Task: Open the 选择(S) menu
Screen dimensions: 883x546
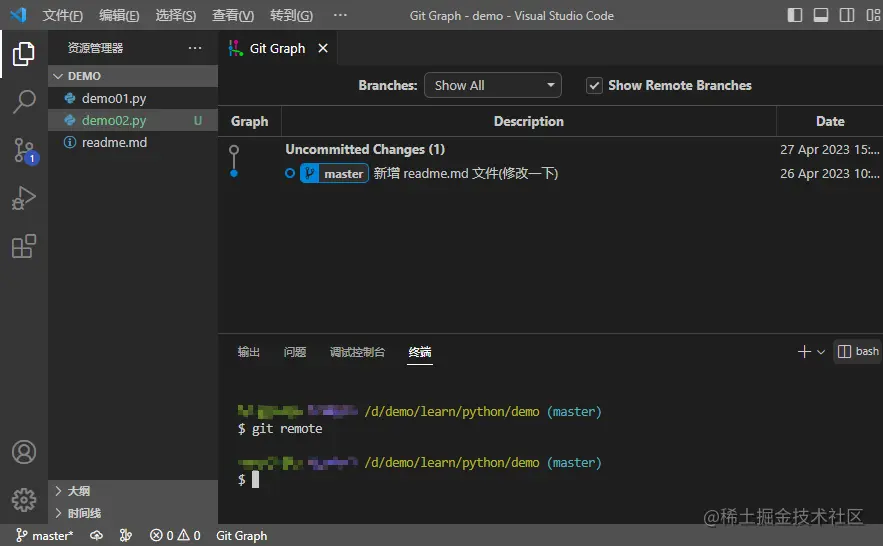Action: [176, 15]
